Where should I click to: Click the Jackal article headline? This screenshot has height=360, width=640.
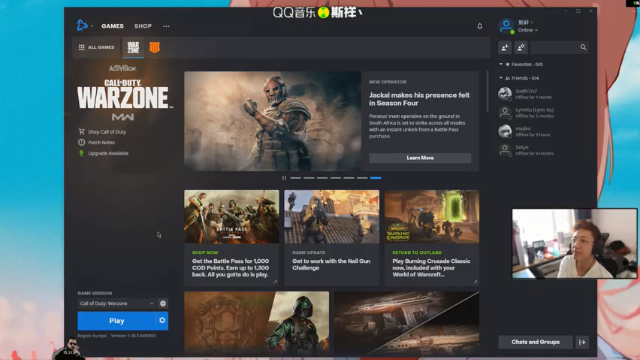click(419, 99)
